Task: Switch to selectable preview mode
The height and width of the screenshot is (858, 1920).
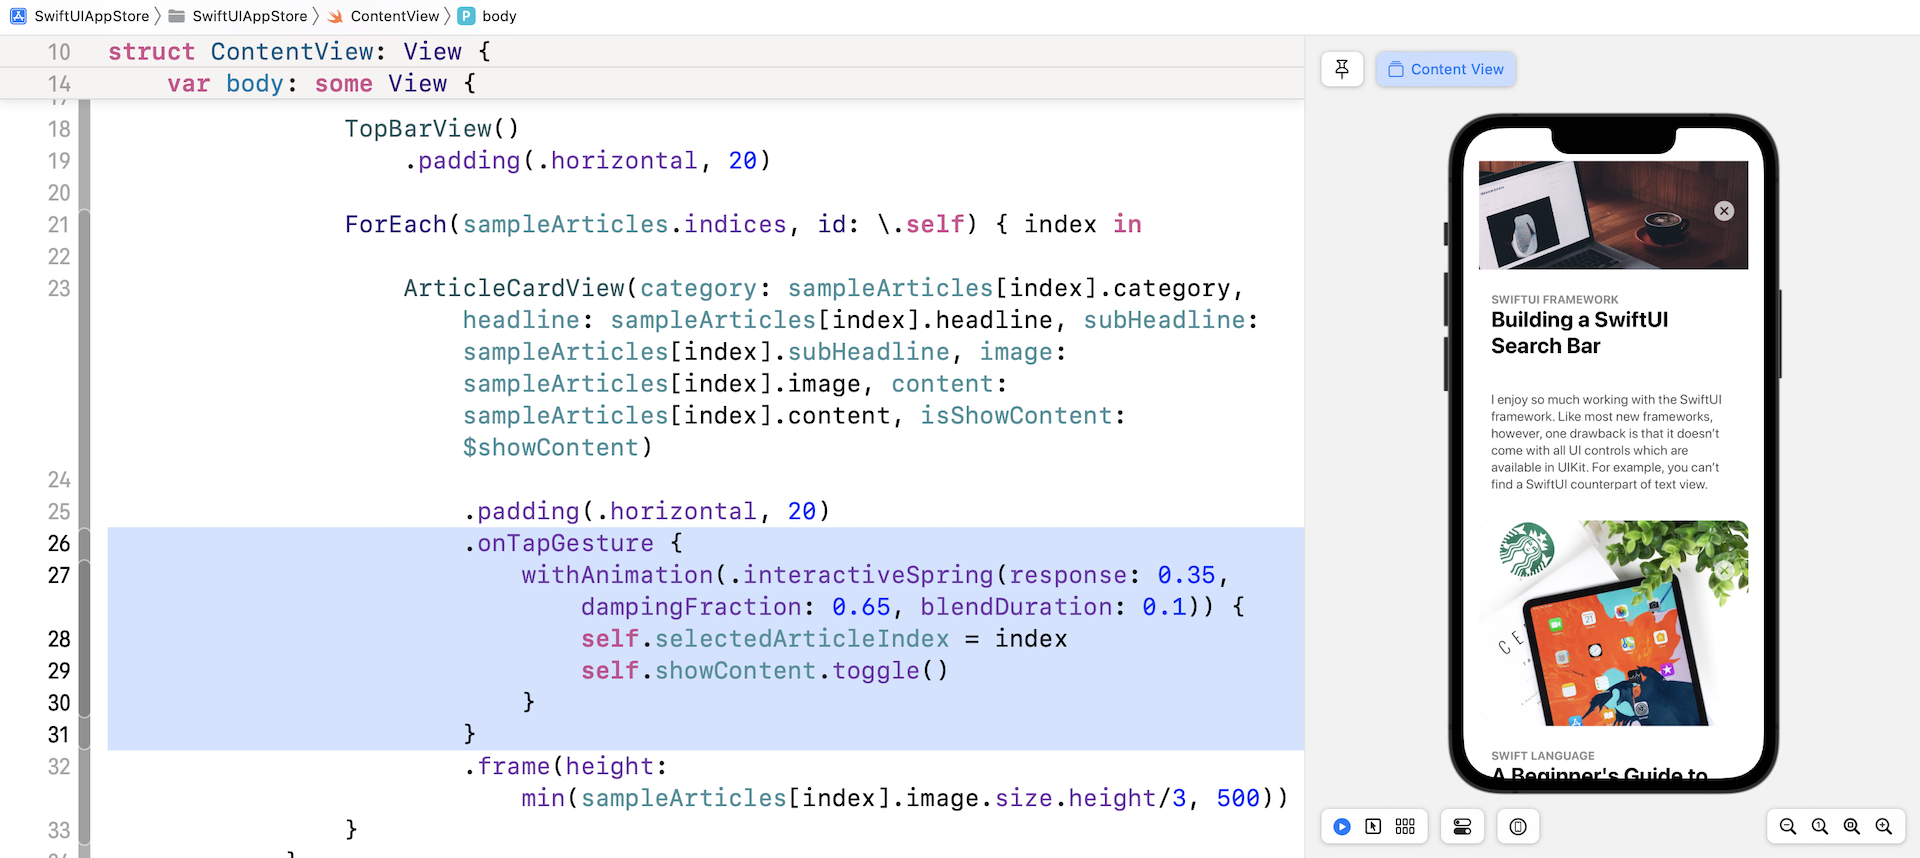Action: coord(1373,826)
